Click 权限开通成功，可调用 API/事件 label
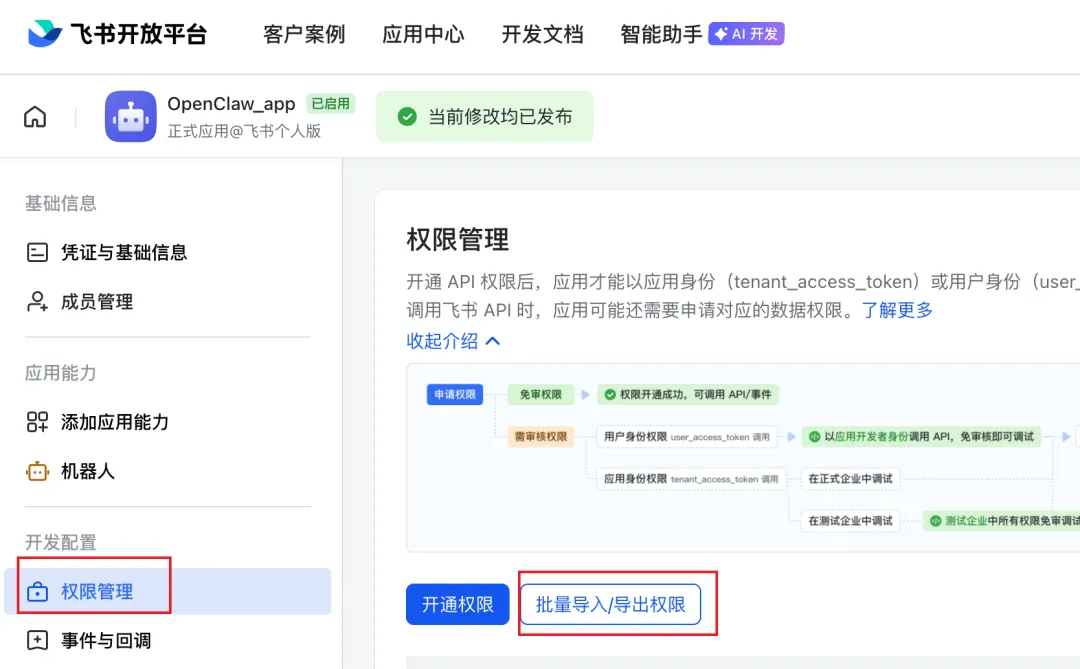1080x669 pixels. [x=687, y=395]
